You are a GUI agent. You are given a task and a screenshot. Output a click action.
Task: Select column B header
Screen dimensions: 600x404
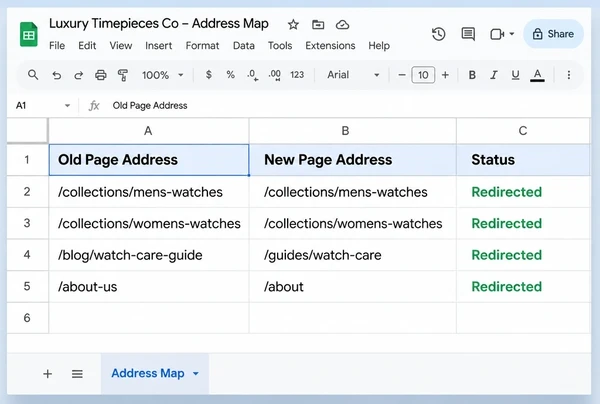tap(352, 131)
